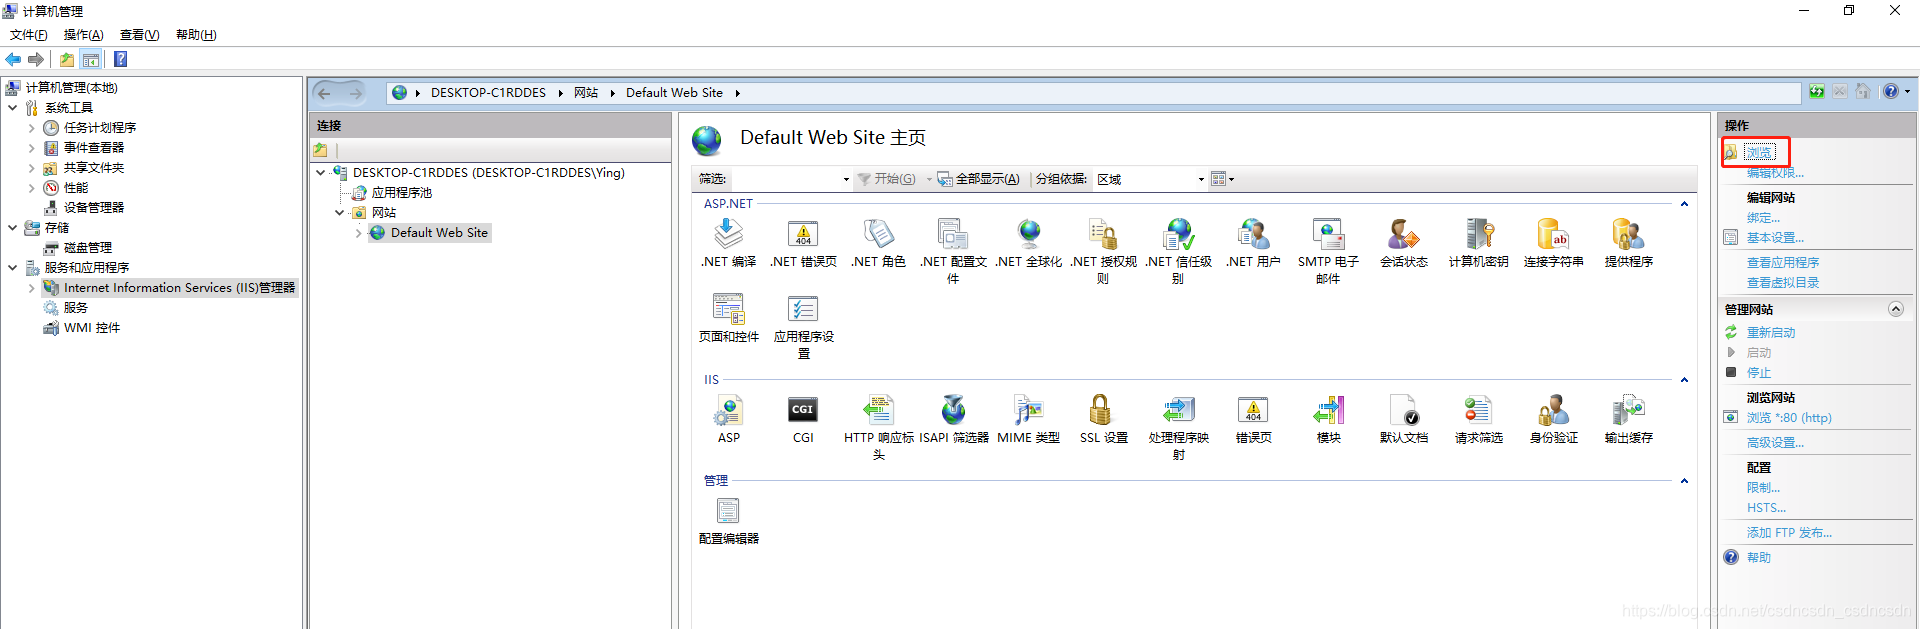Open the .NET 信任级别 icon

1179,234
